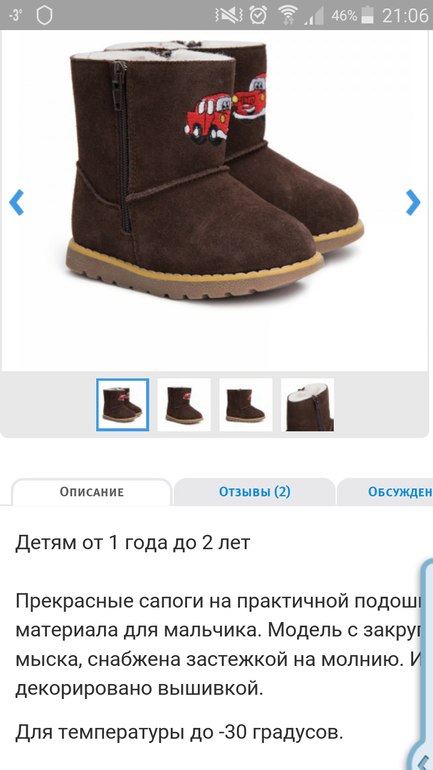Screen dimensions: 433x770
Task: Tap the alarm clock status icon
Action: point(258,15)
